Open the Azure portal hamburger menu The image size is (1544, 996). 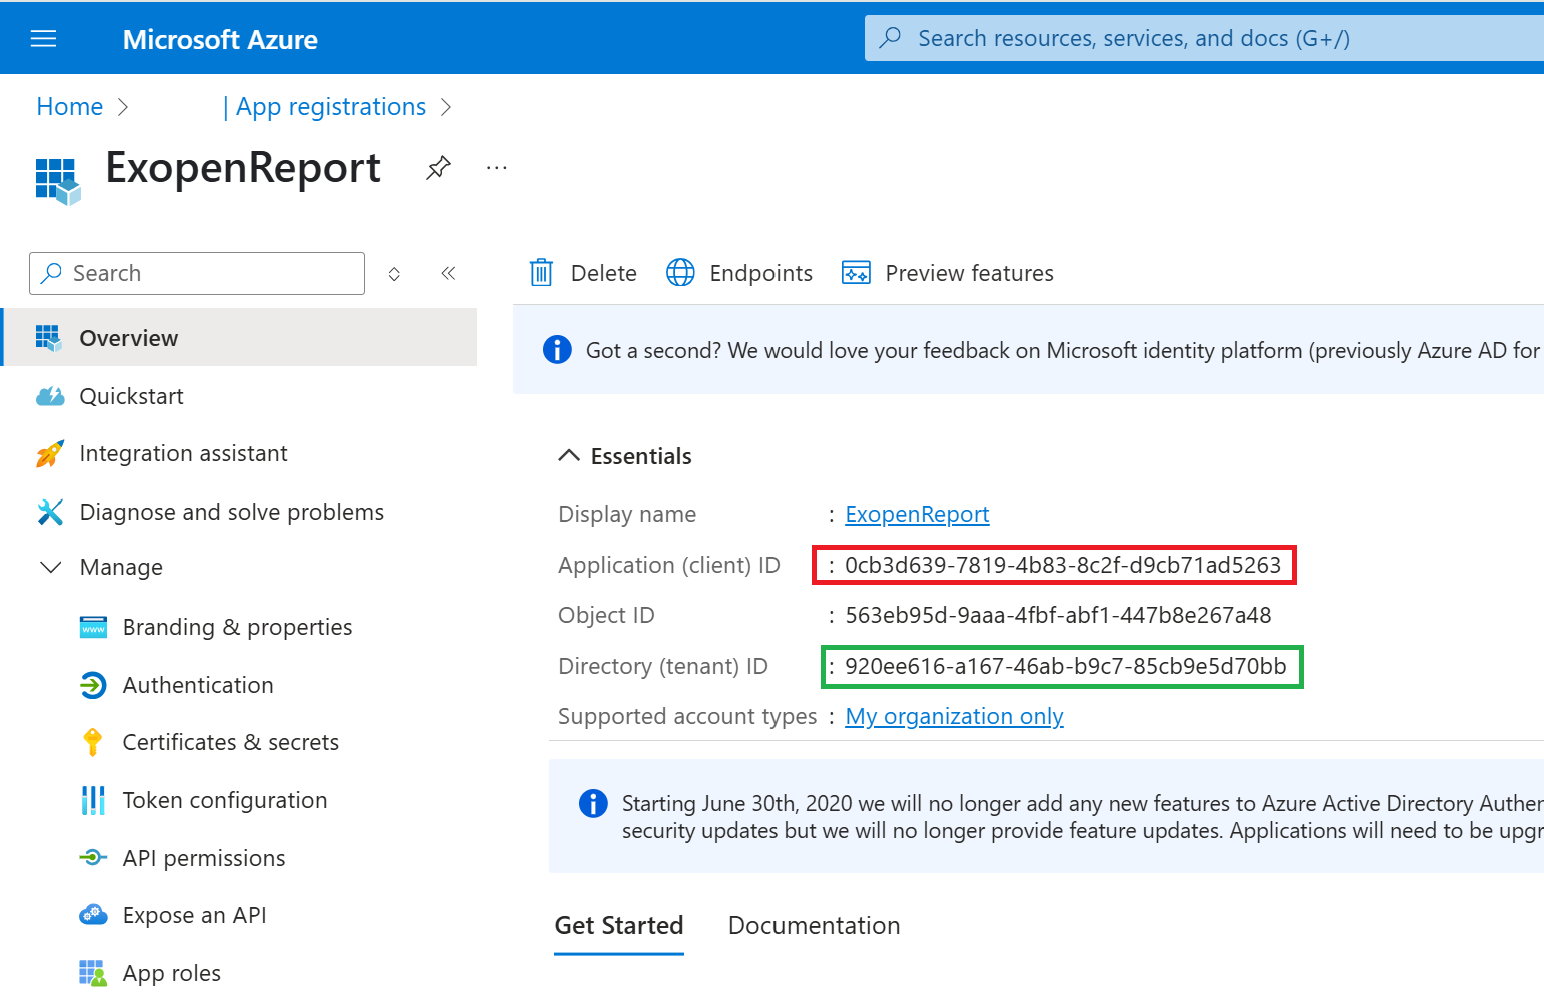click(43, 39)
